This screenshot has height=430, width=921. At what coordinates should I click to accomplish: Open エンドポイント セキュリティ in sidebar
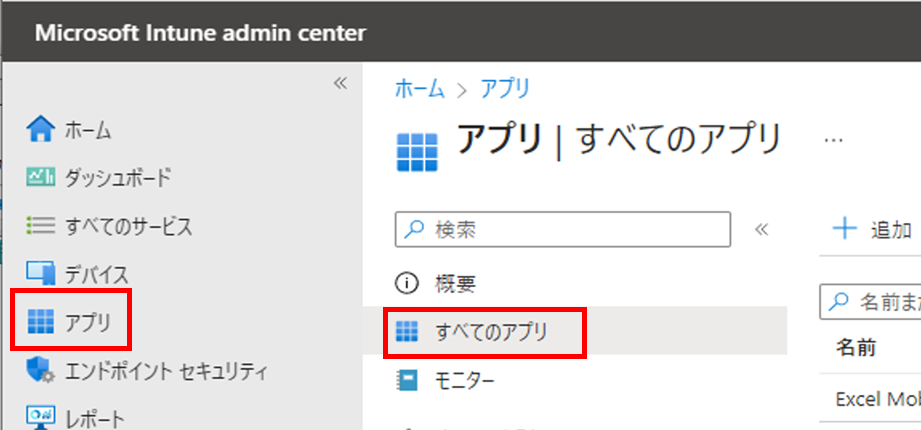pos(166,371)
